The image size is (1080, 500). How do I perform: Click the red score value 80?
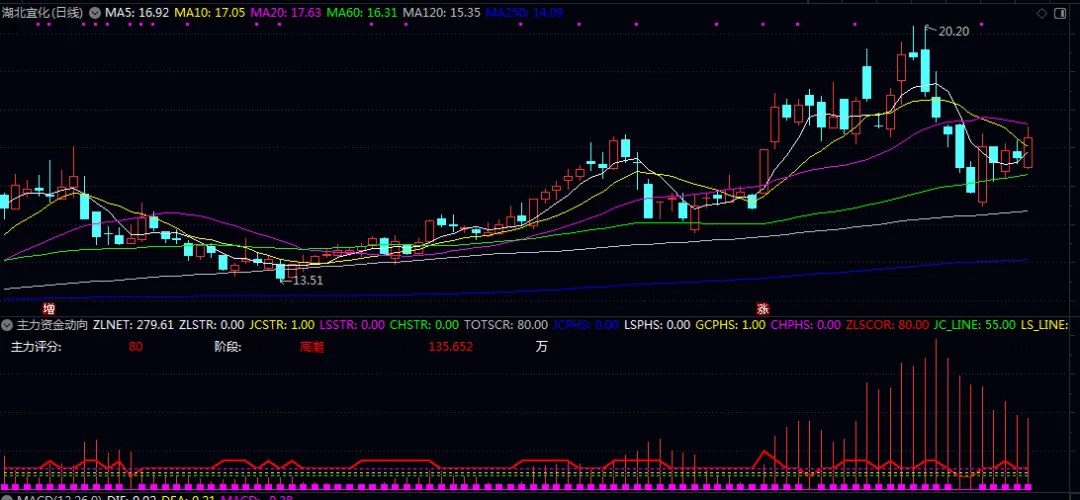tap(136, 346)
